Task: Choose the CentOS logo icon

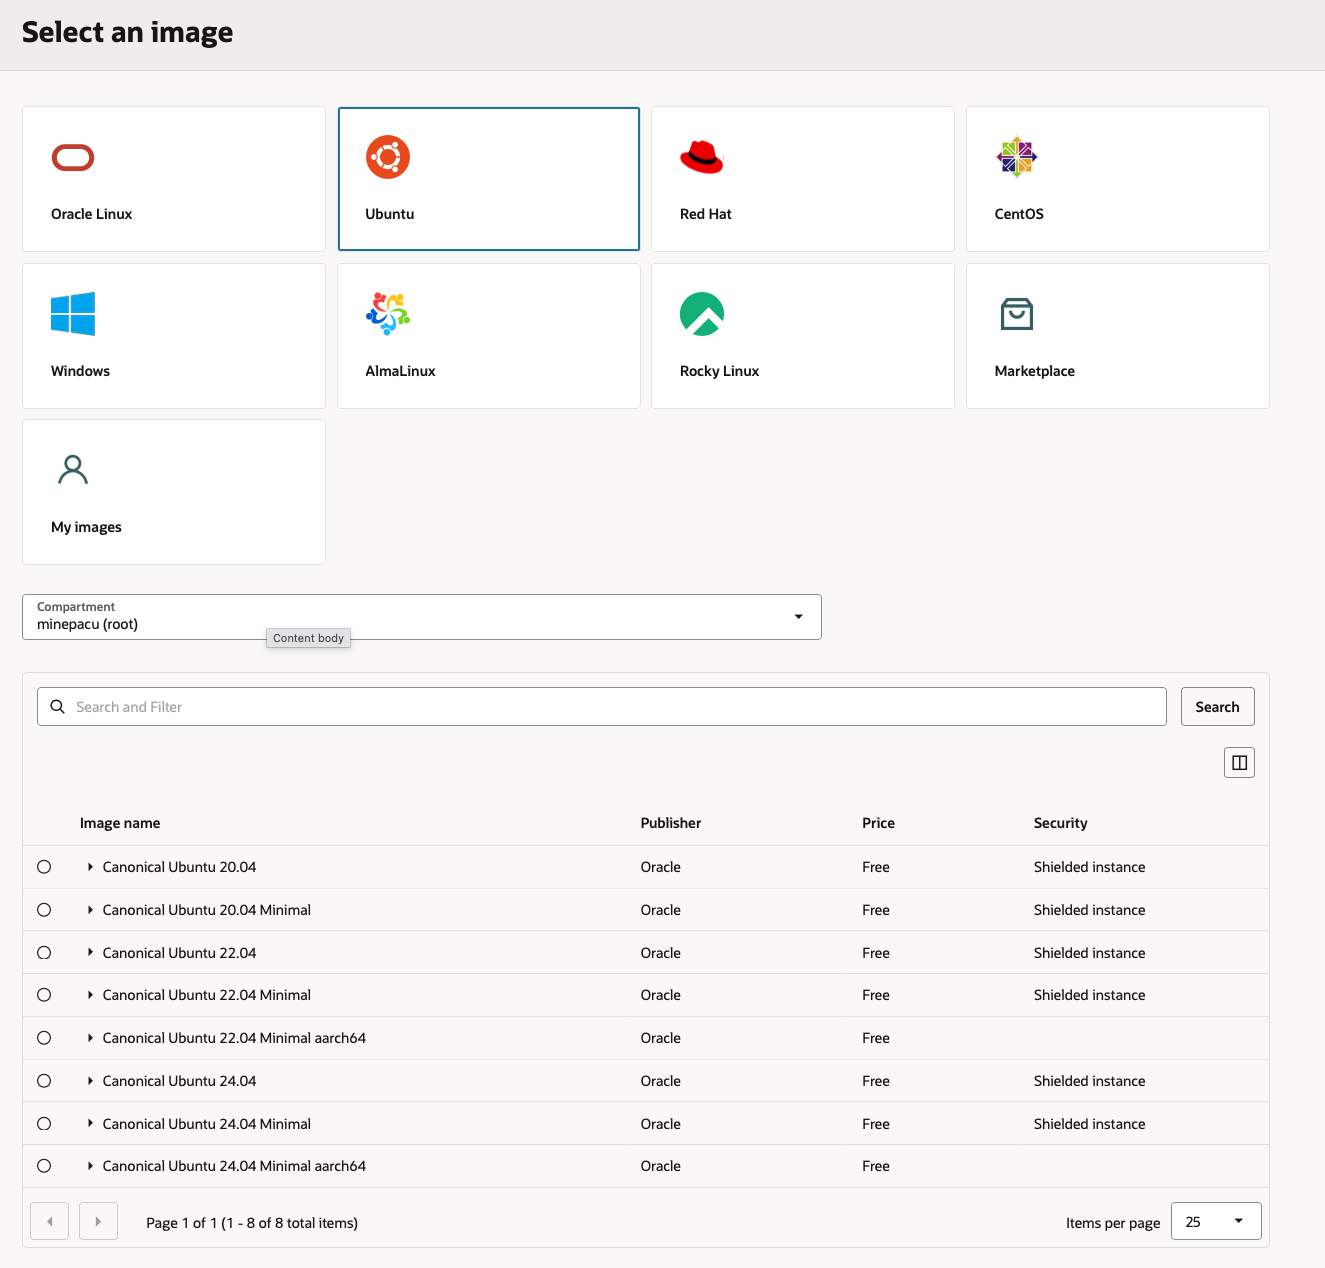Action: [1016, 157]
